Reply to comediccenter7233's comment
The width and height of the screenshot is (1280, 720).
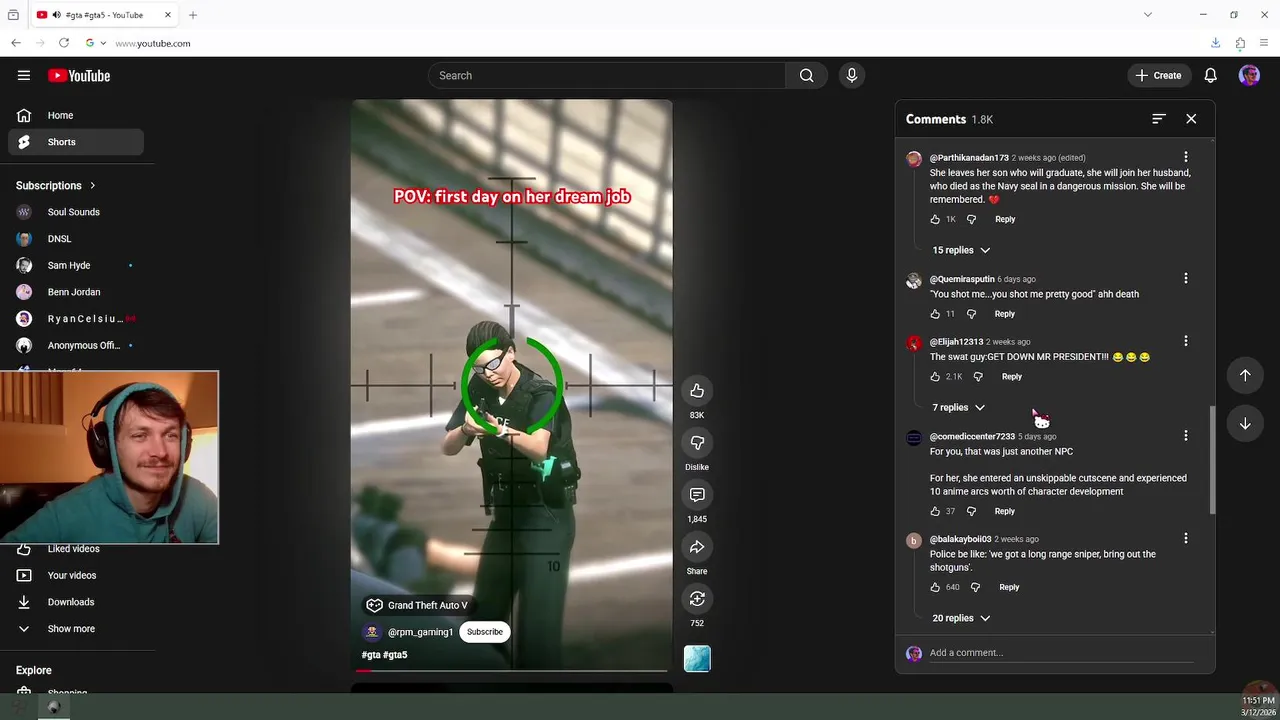click(x=1005, y=511)
